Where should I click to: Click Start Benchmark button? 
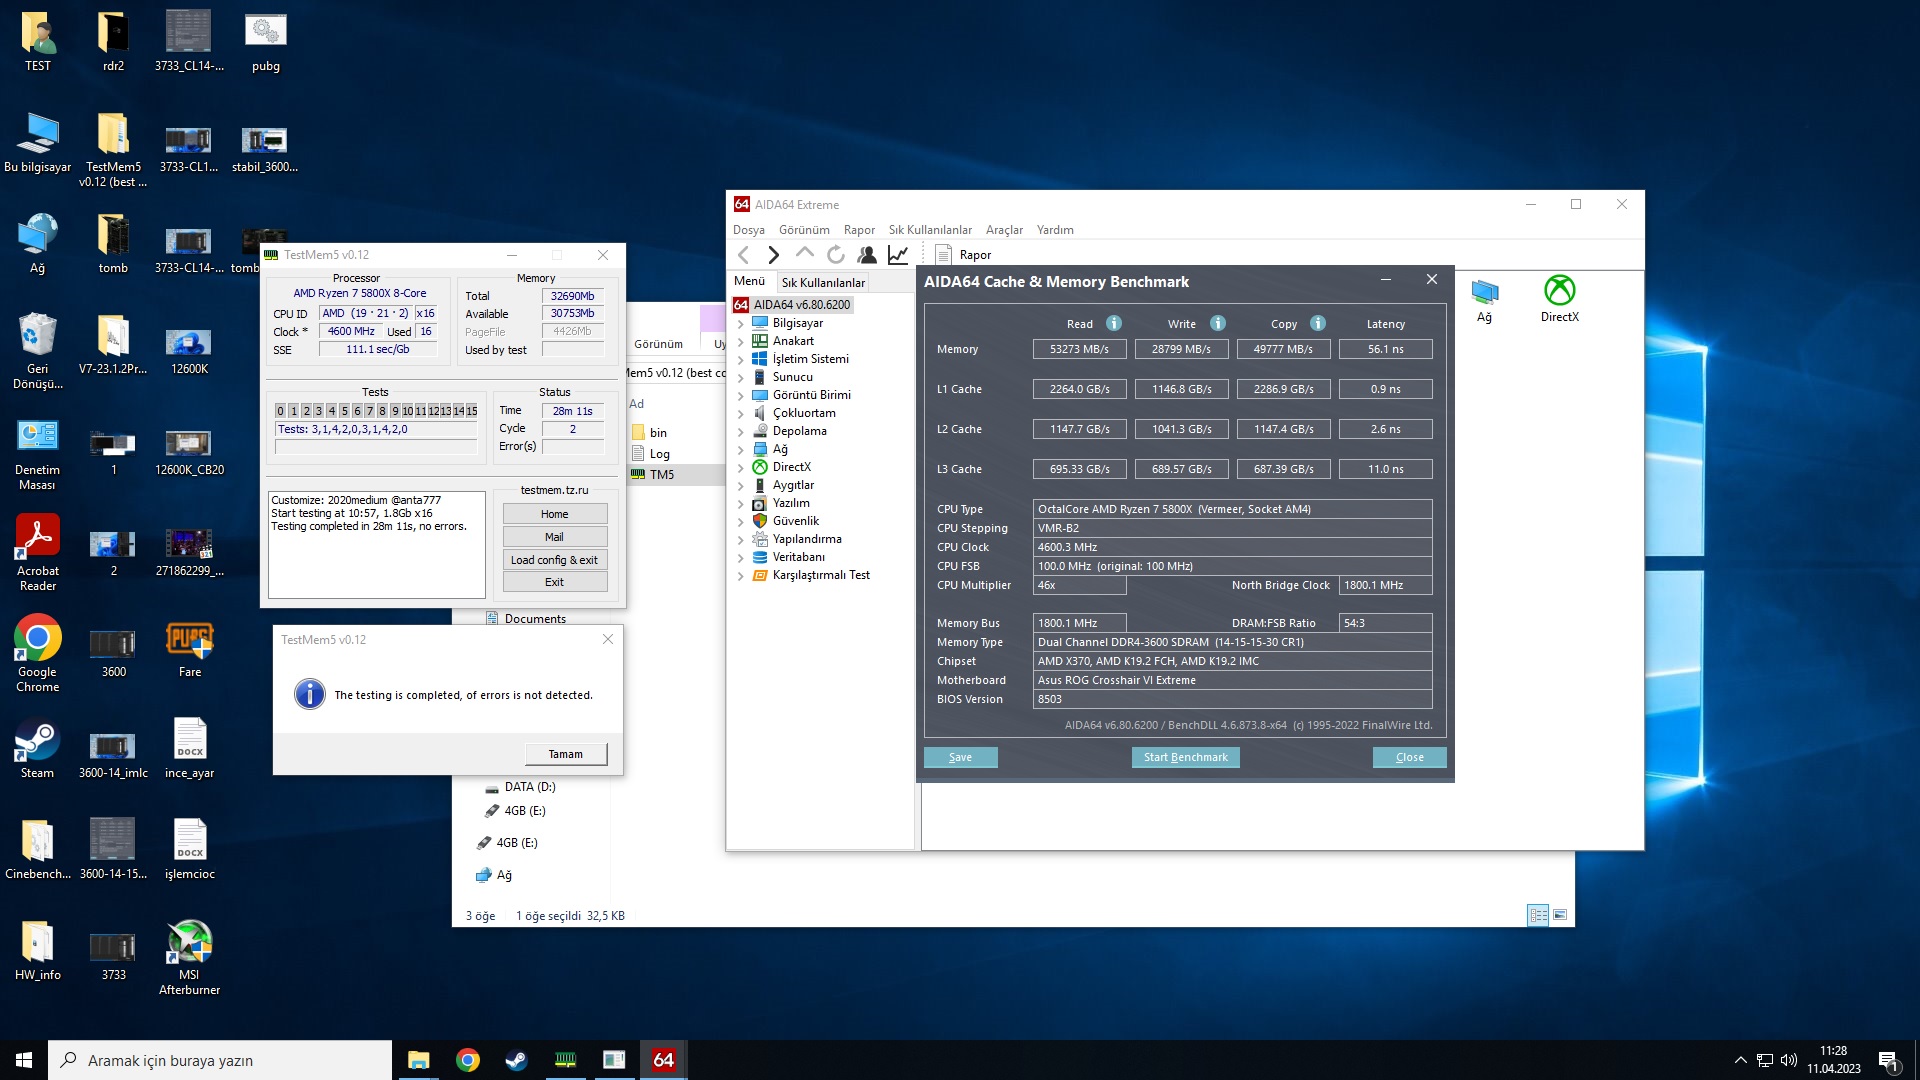(1185, 757)
